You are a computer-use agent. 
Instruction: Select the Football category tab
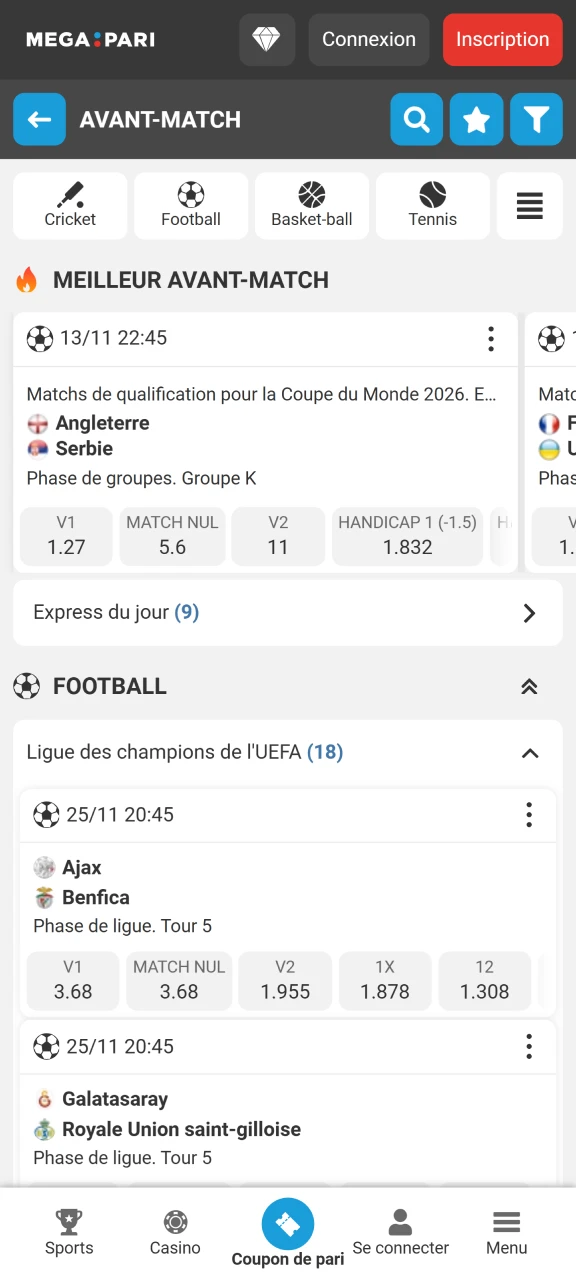191,206
